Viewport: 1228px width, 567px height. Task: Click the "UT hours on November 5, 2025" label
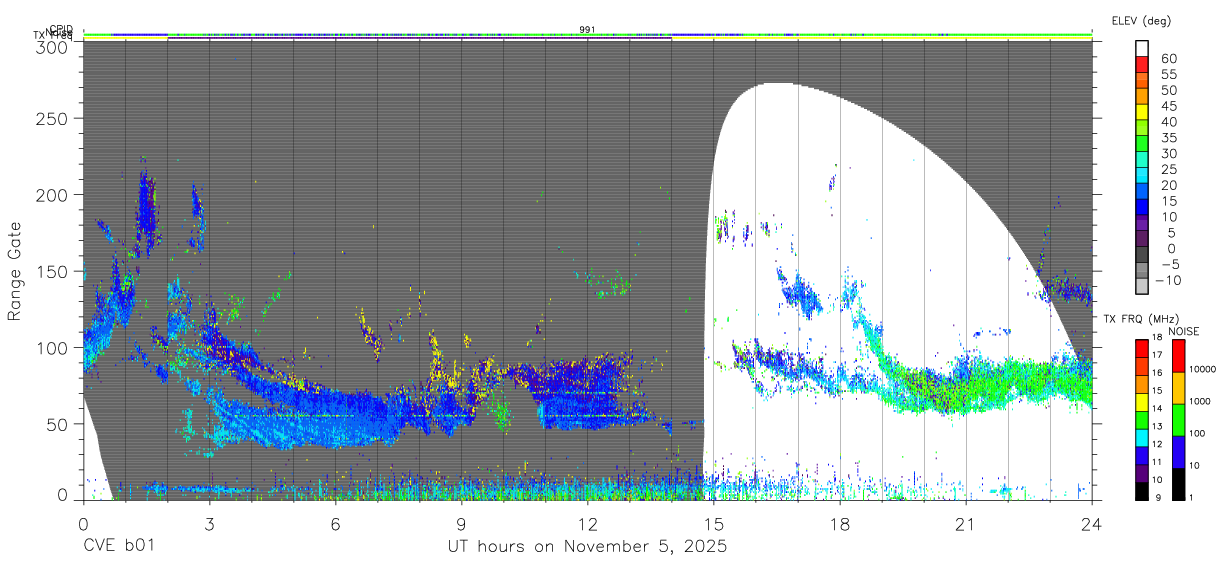coord(586,546)
